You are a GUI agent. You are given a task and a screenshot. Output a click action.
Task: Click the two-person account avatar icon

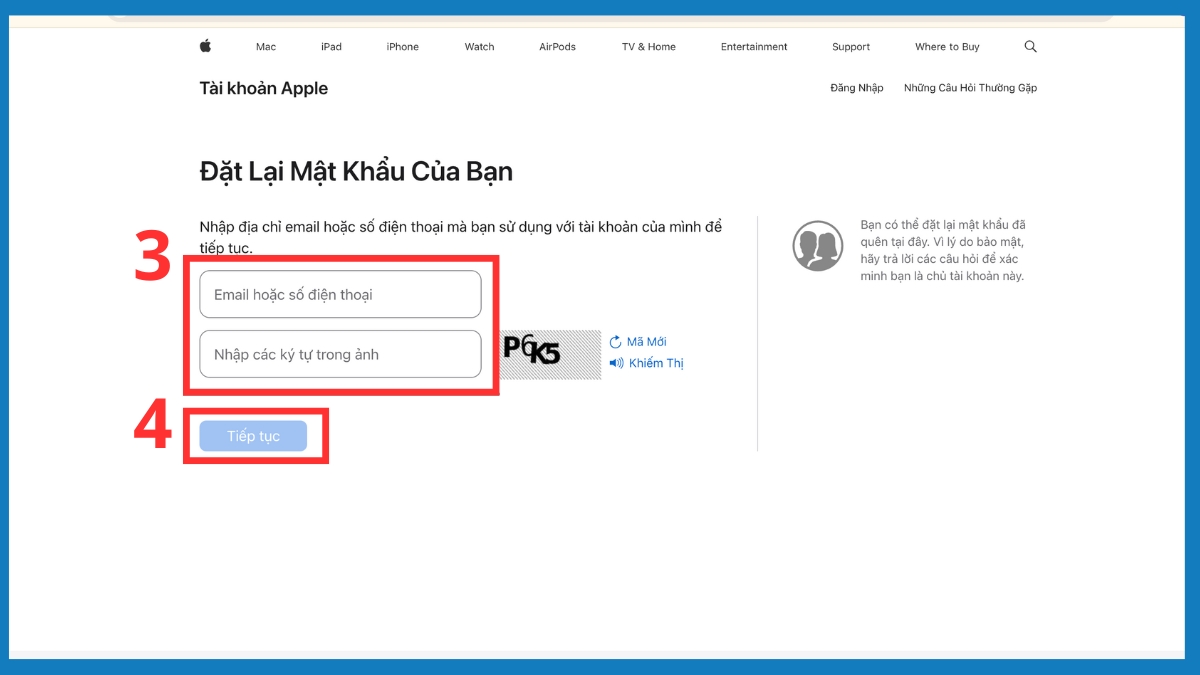click(x=817, y=244)
